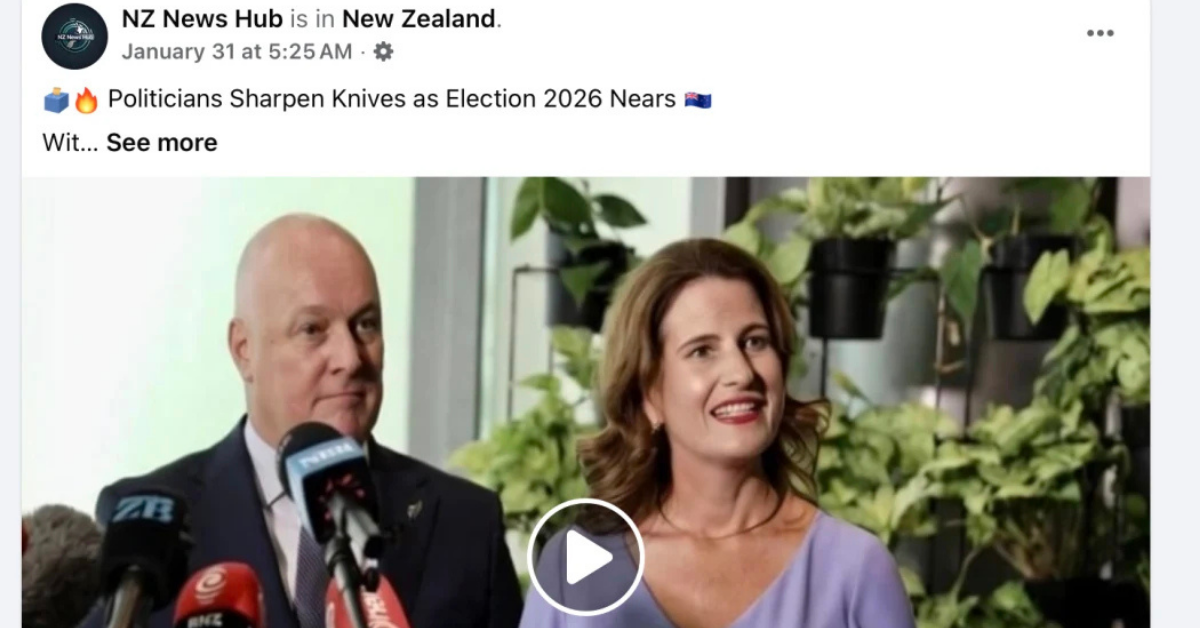This screenshot has height=628, width=1200.
Task: Click the hanging black plant pot in the video
Action: point(851,288)
